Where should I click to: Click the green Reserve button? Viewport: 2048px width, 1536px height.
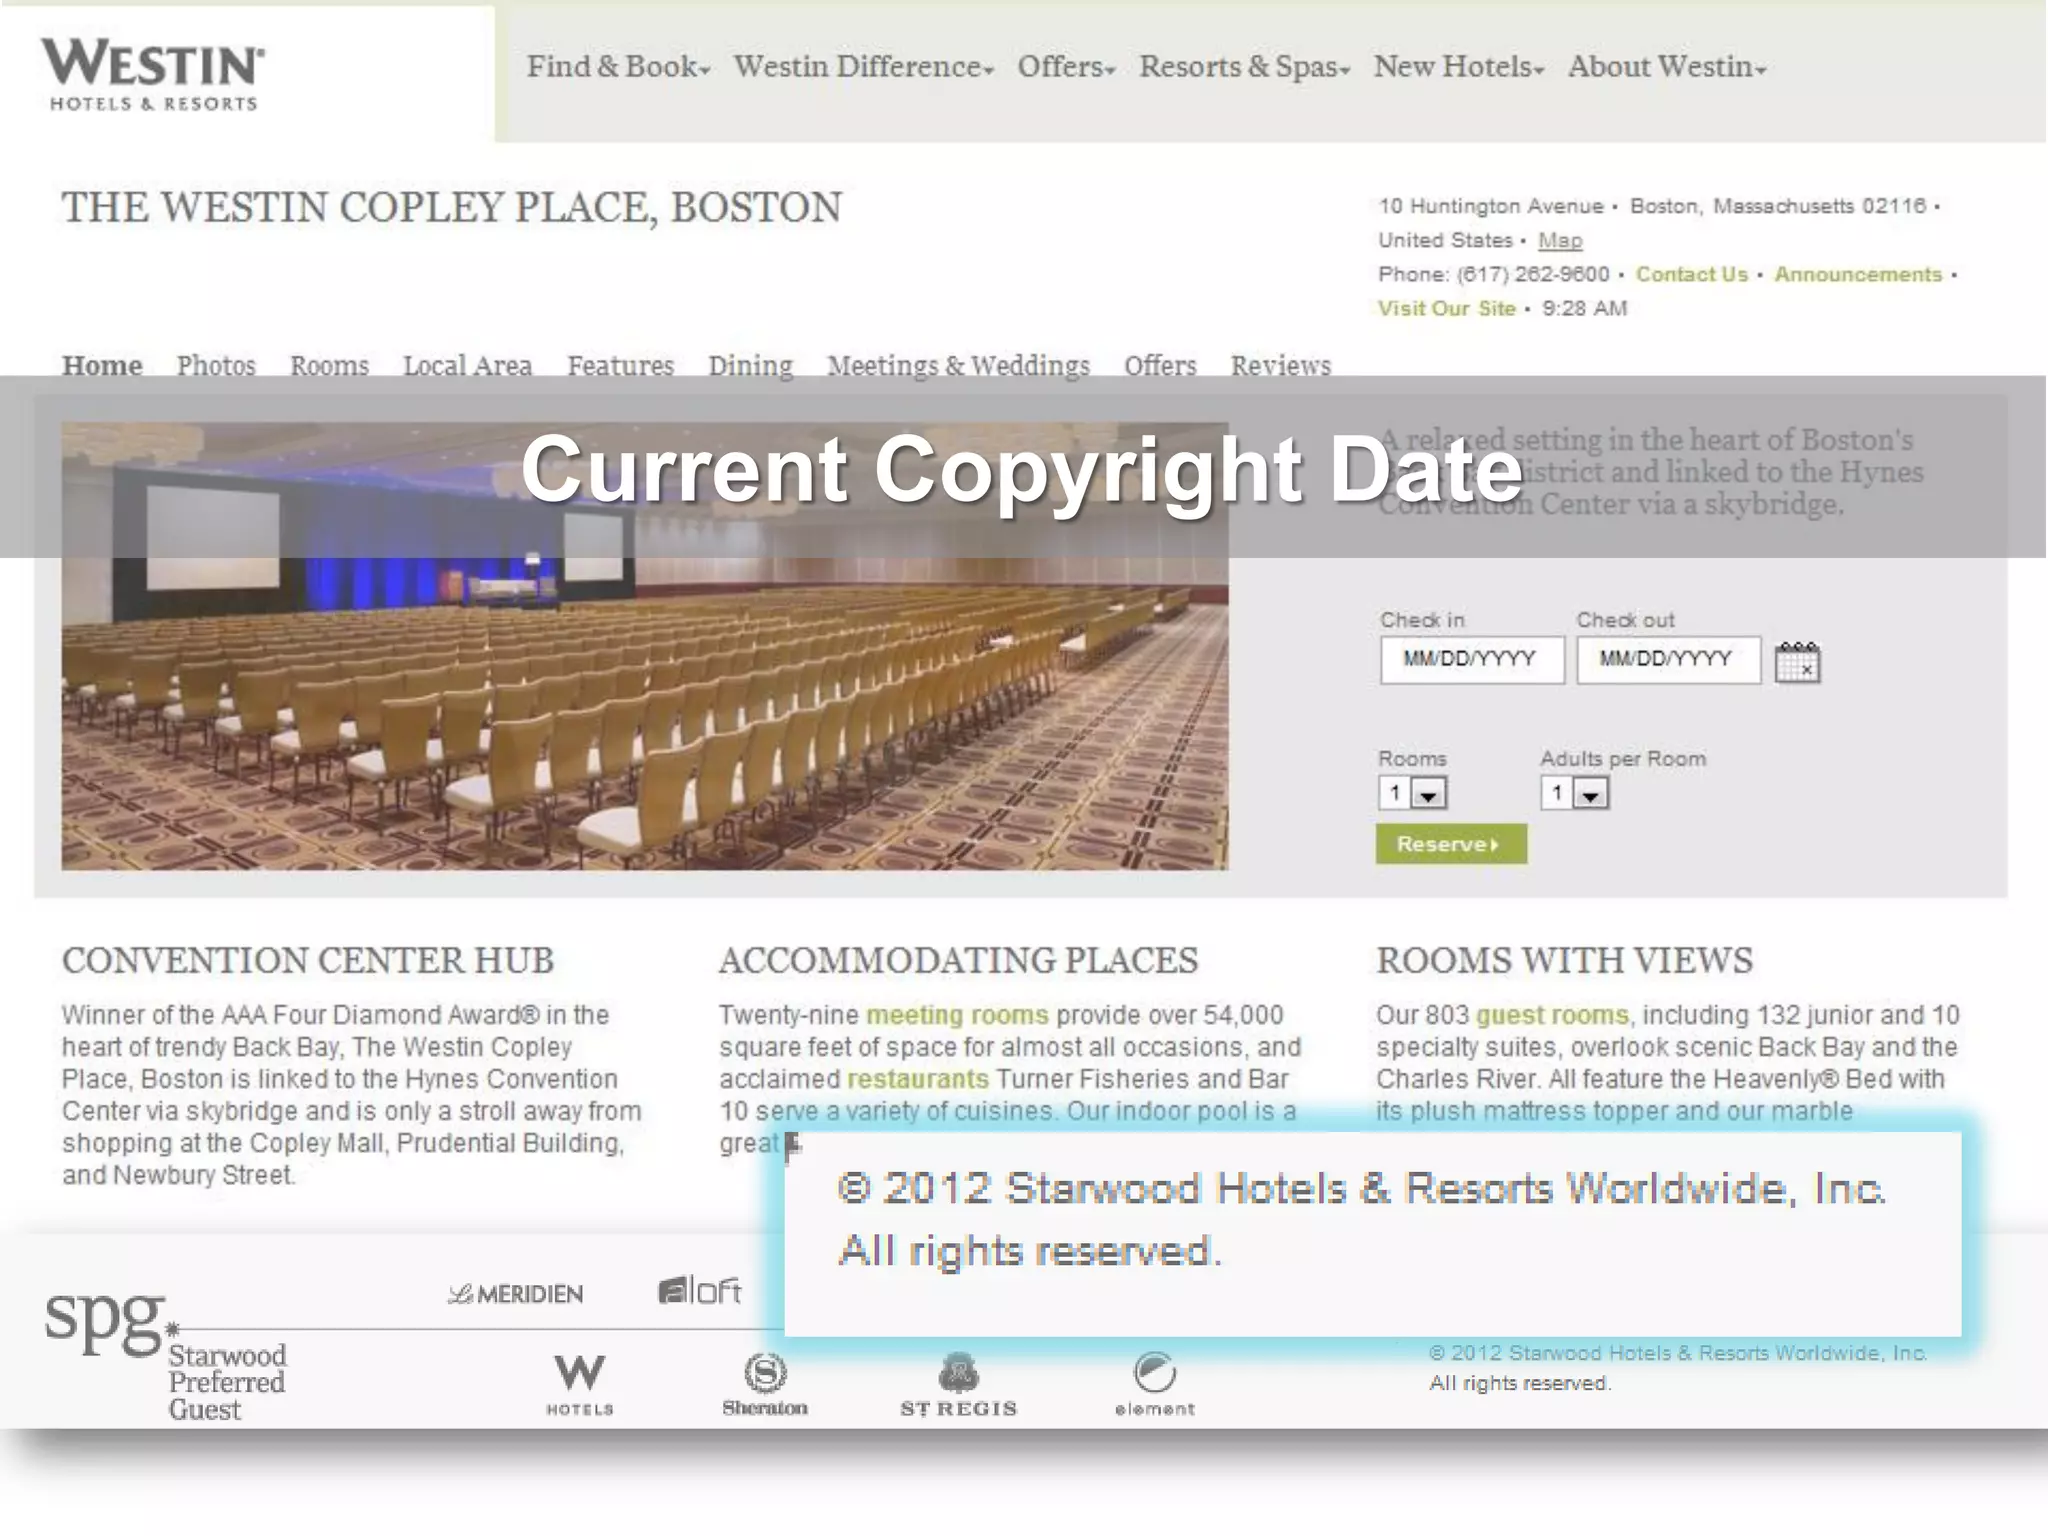1451,844
